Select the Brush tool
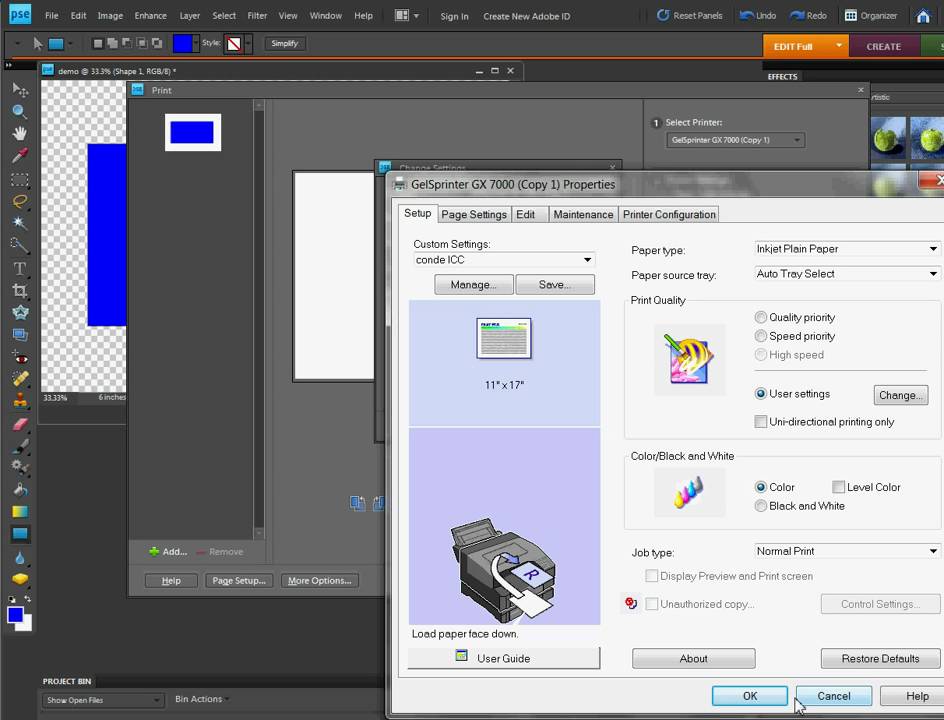Viewport: 944px width, 720px height. tap(20, 446)
